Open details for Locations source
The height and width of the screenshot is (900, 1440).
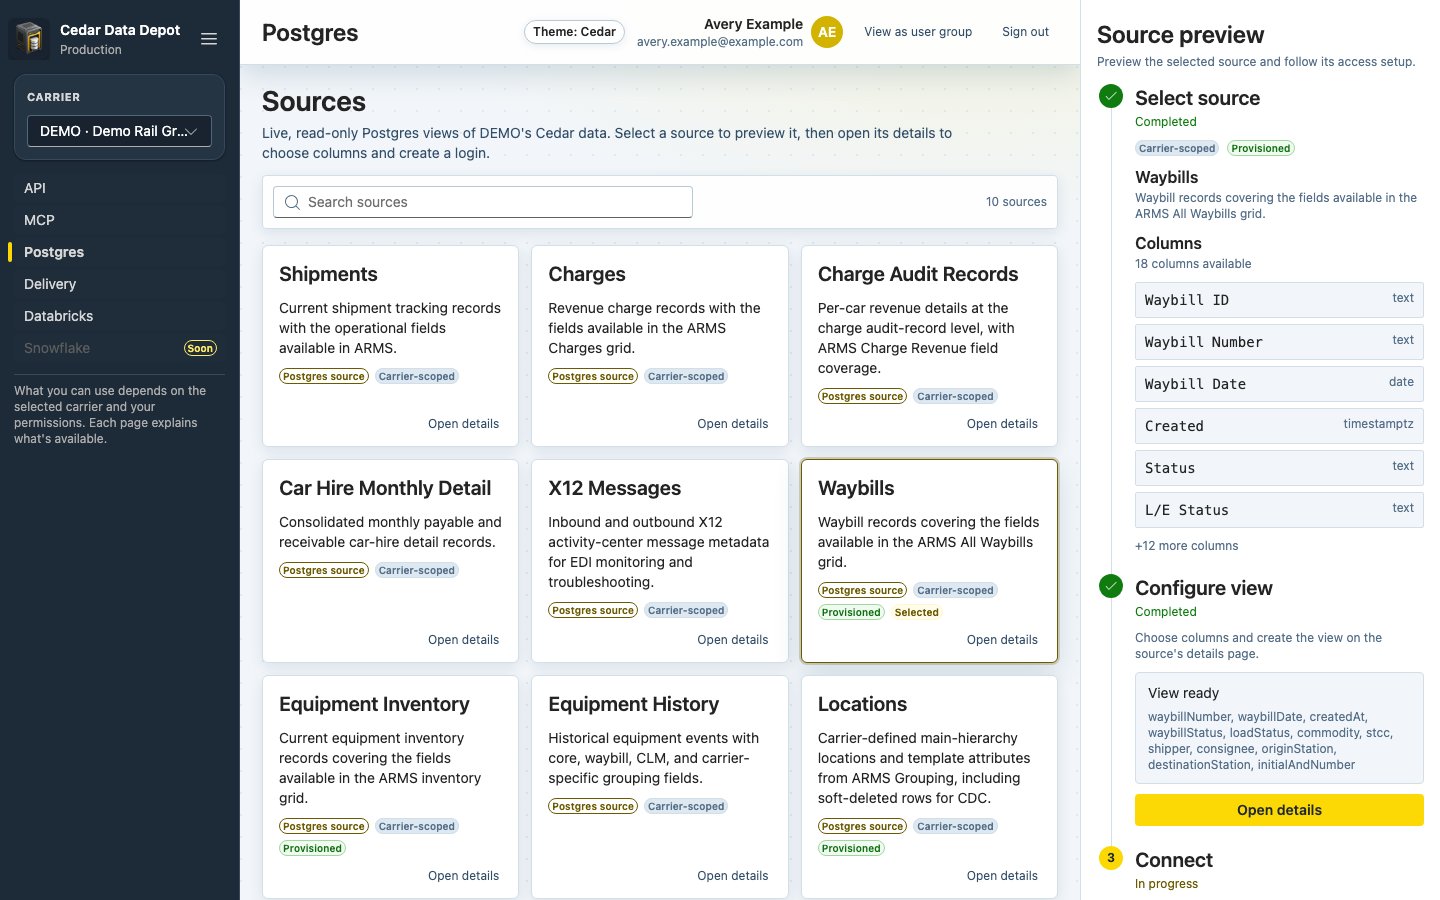[1002, 876]
